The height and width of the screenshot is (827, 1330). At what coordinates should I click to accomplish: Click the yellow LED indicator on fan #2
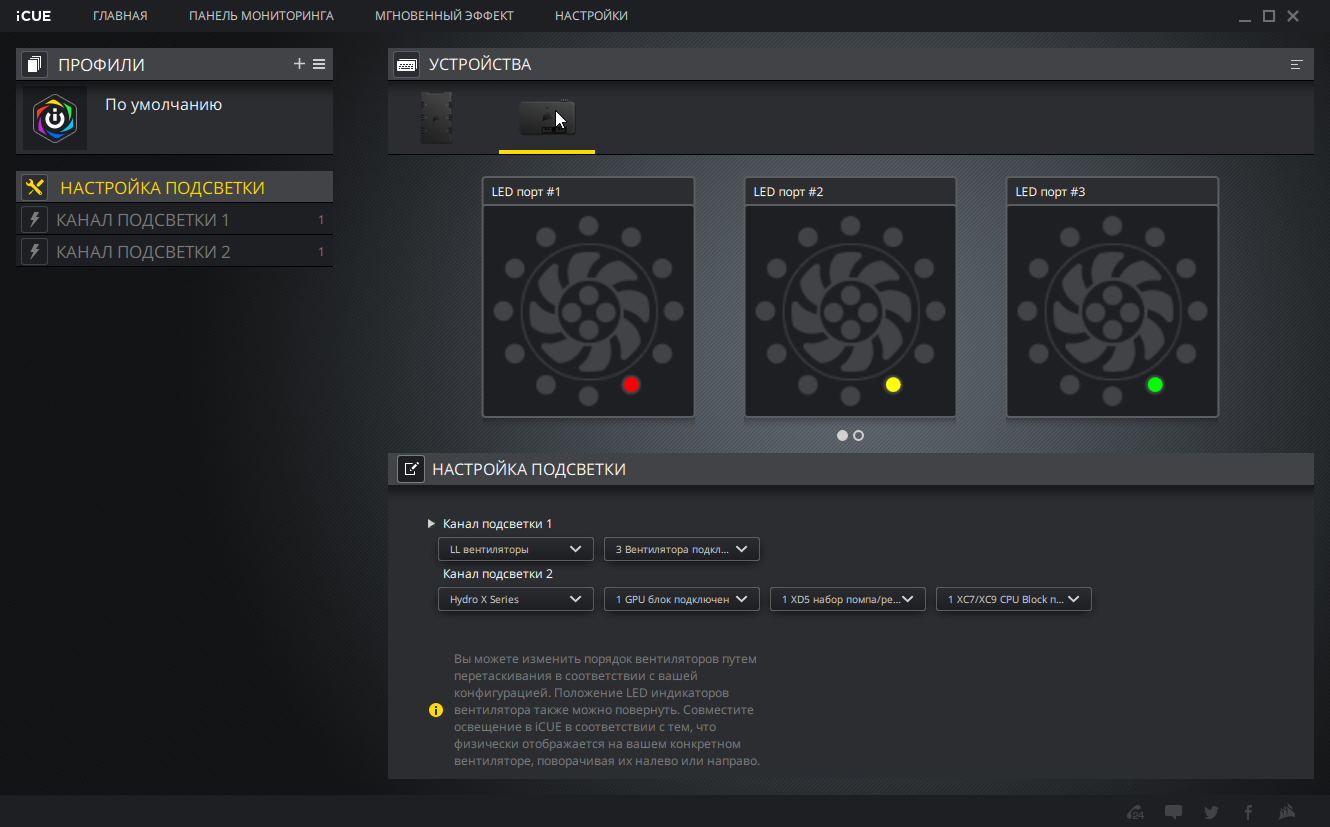893,385
